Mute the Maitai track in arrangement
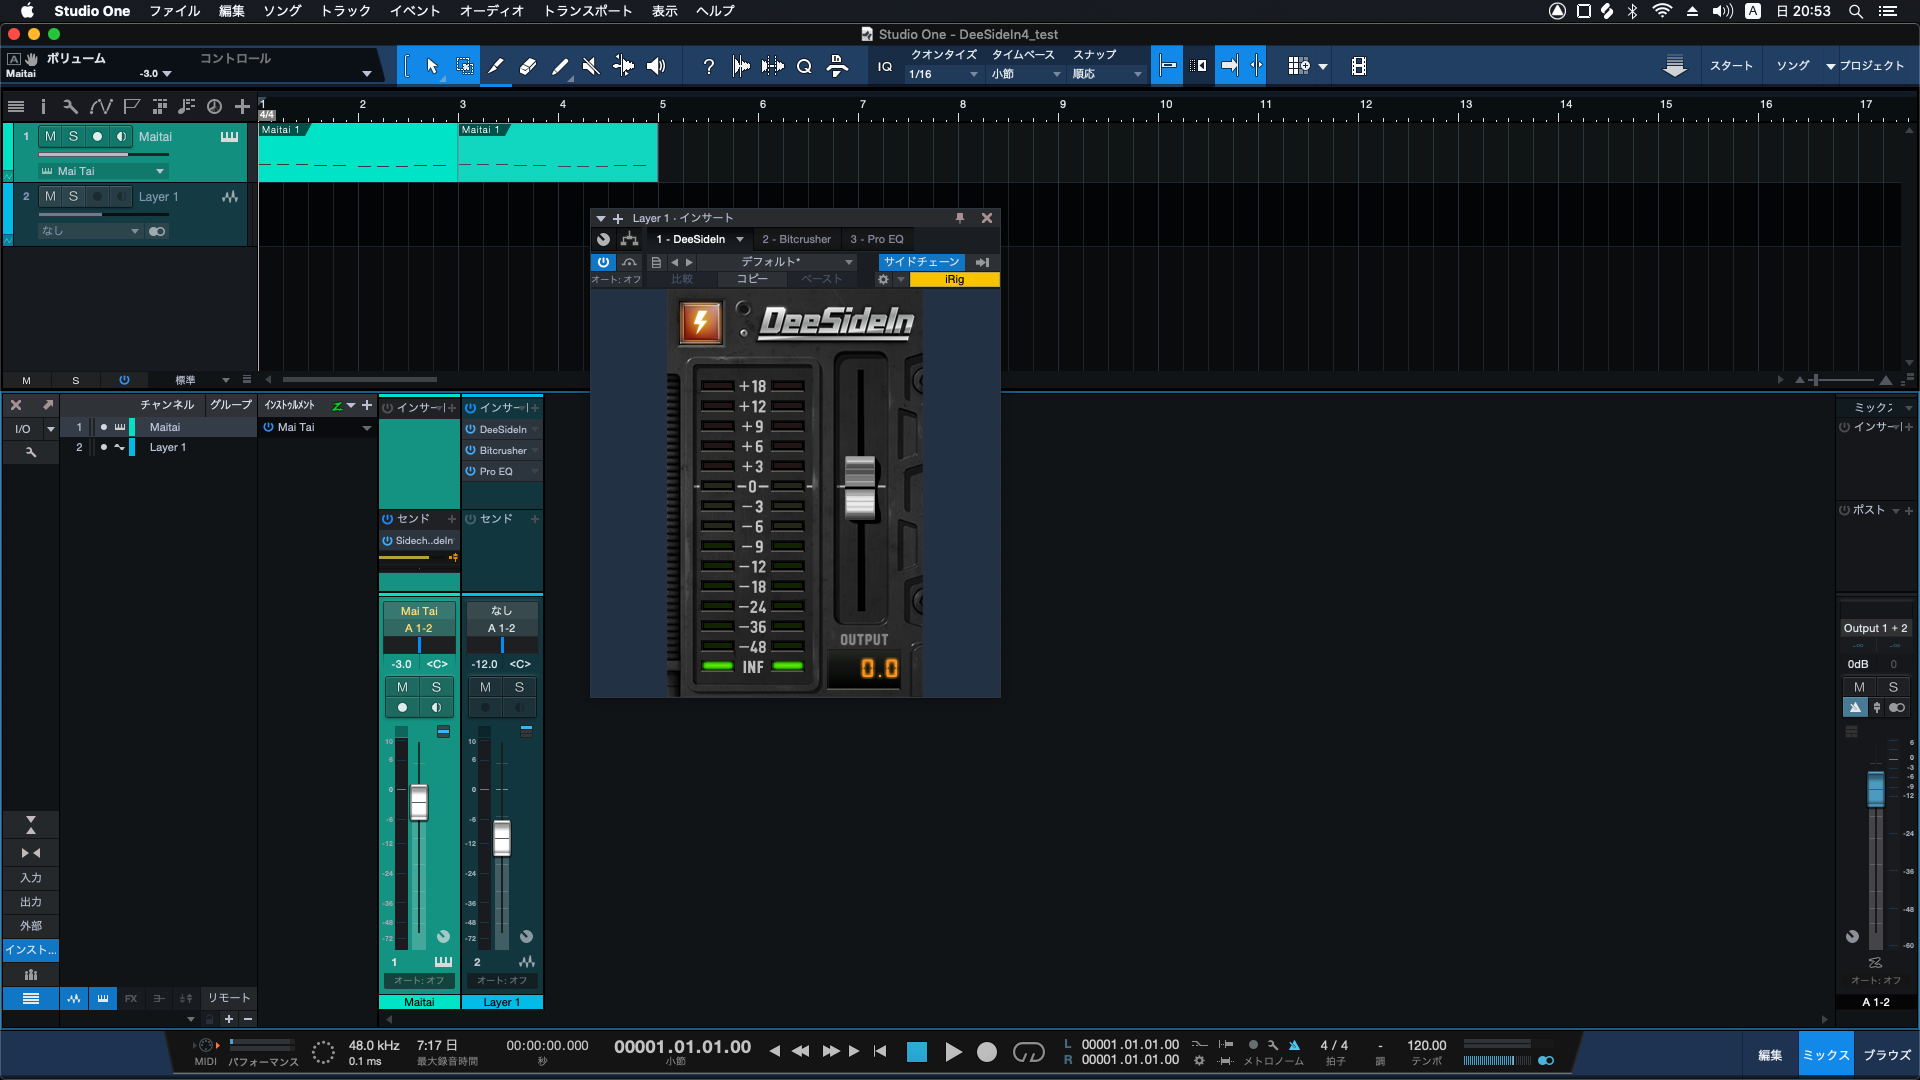Viewport: 1920px width, 1080px height. (50, 136)
